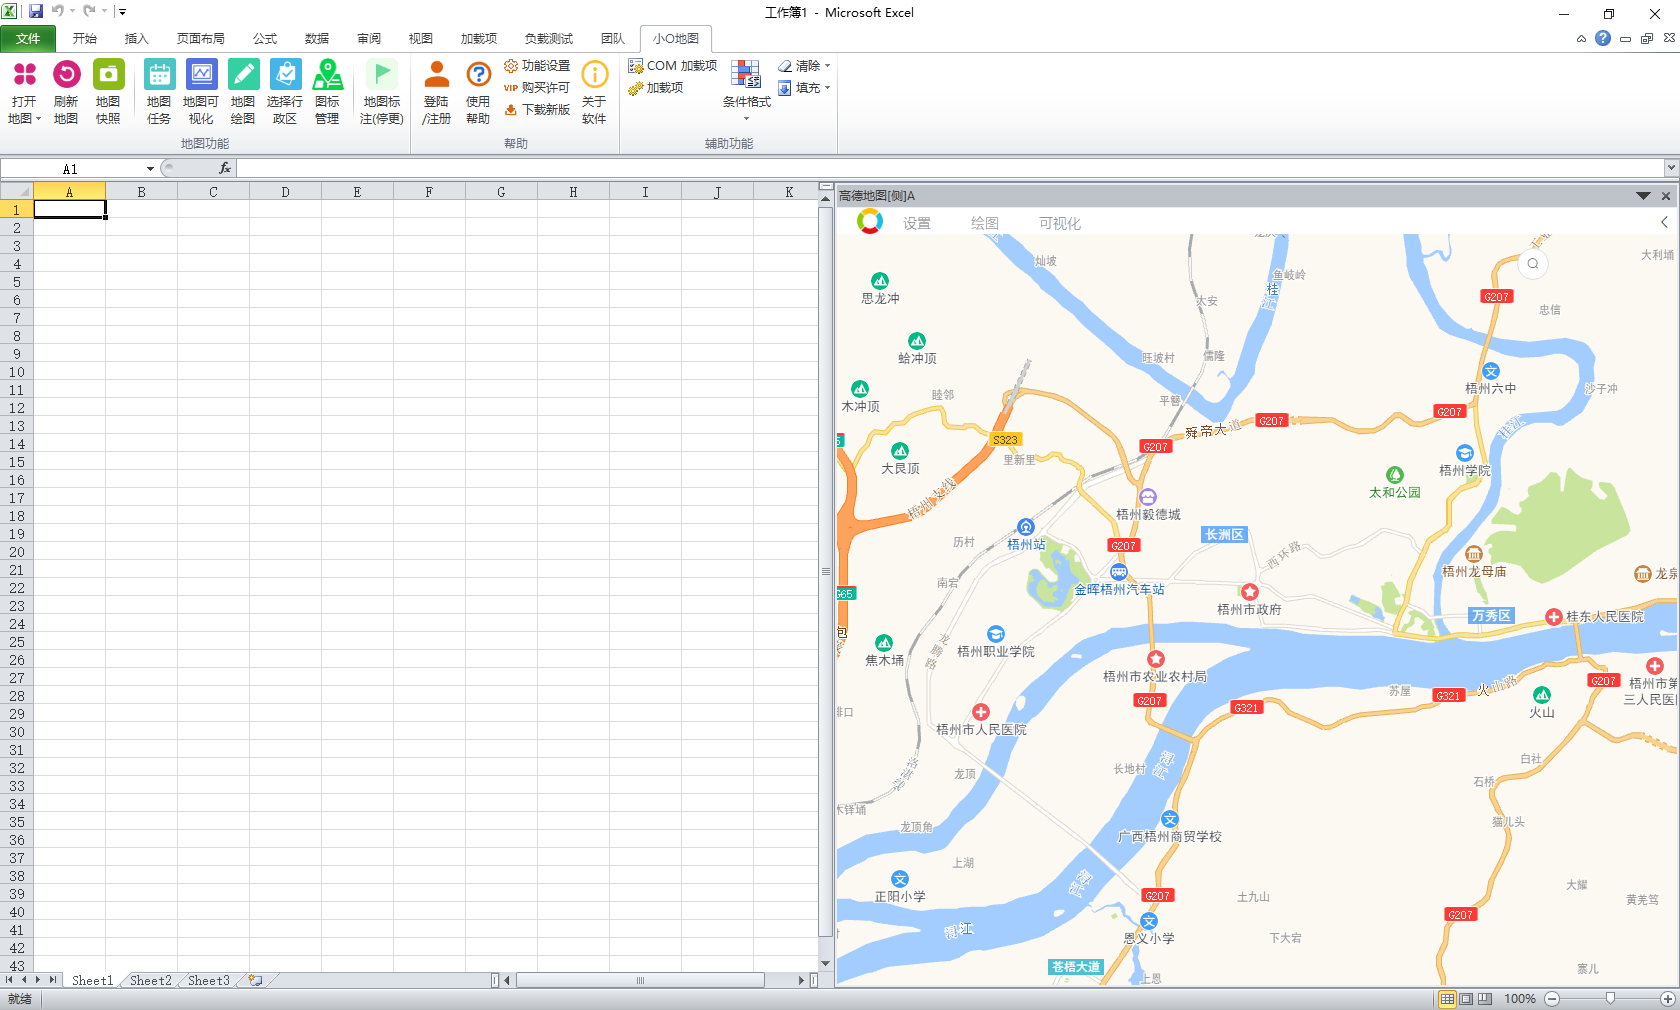
Task: Click the fx insert function icon
Action: [225, 168]
